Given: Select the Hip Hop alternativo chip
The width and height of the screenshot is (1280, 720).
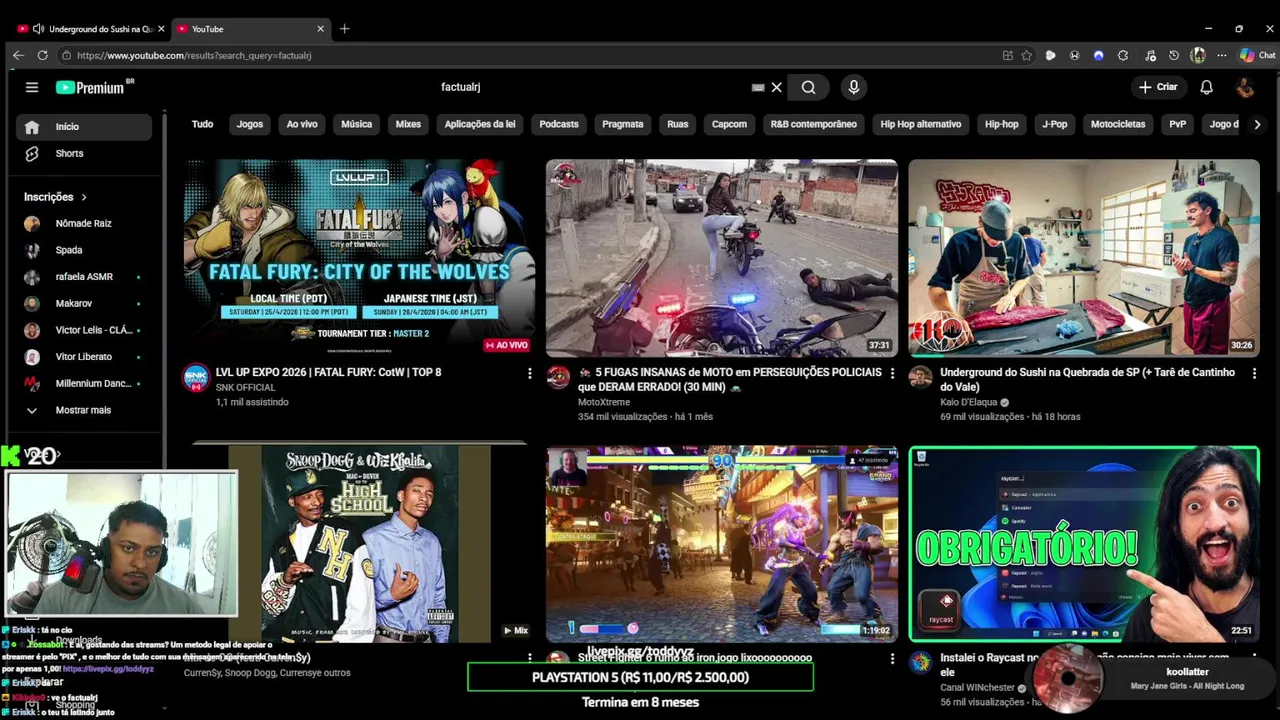Looking at the screenshot, I should [x=921, y=124].
